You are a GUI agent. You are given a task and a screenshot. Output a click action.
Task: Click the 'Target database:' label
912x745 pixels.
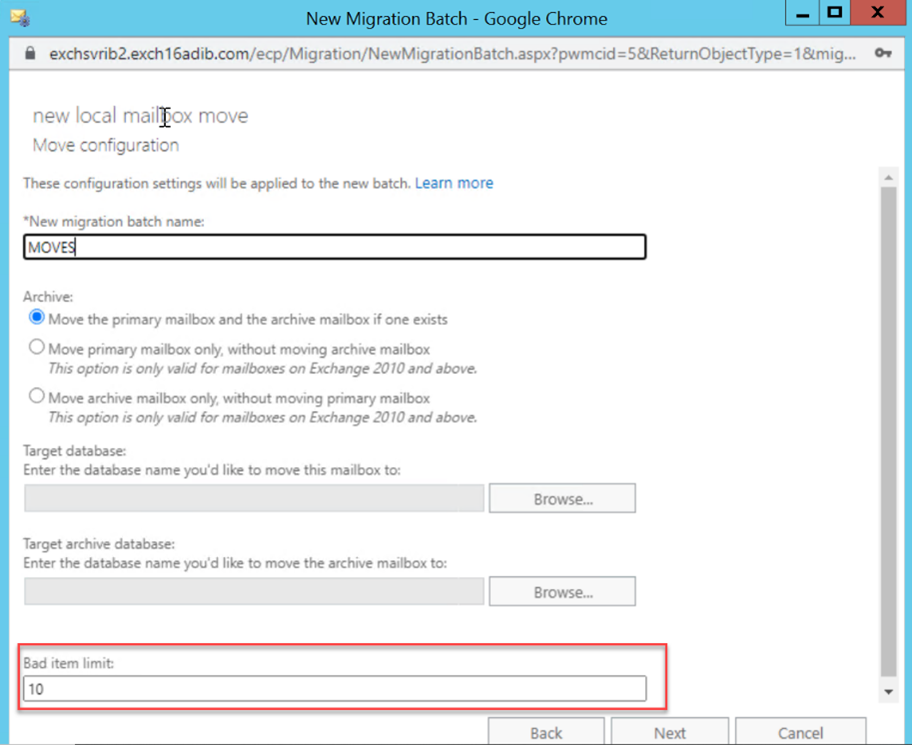click(74, 451)
